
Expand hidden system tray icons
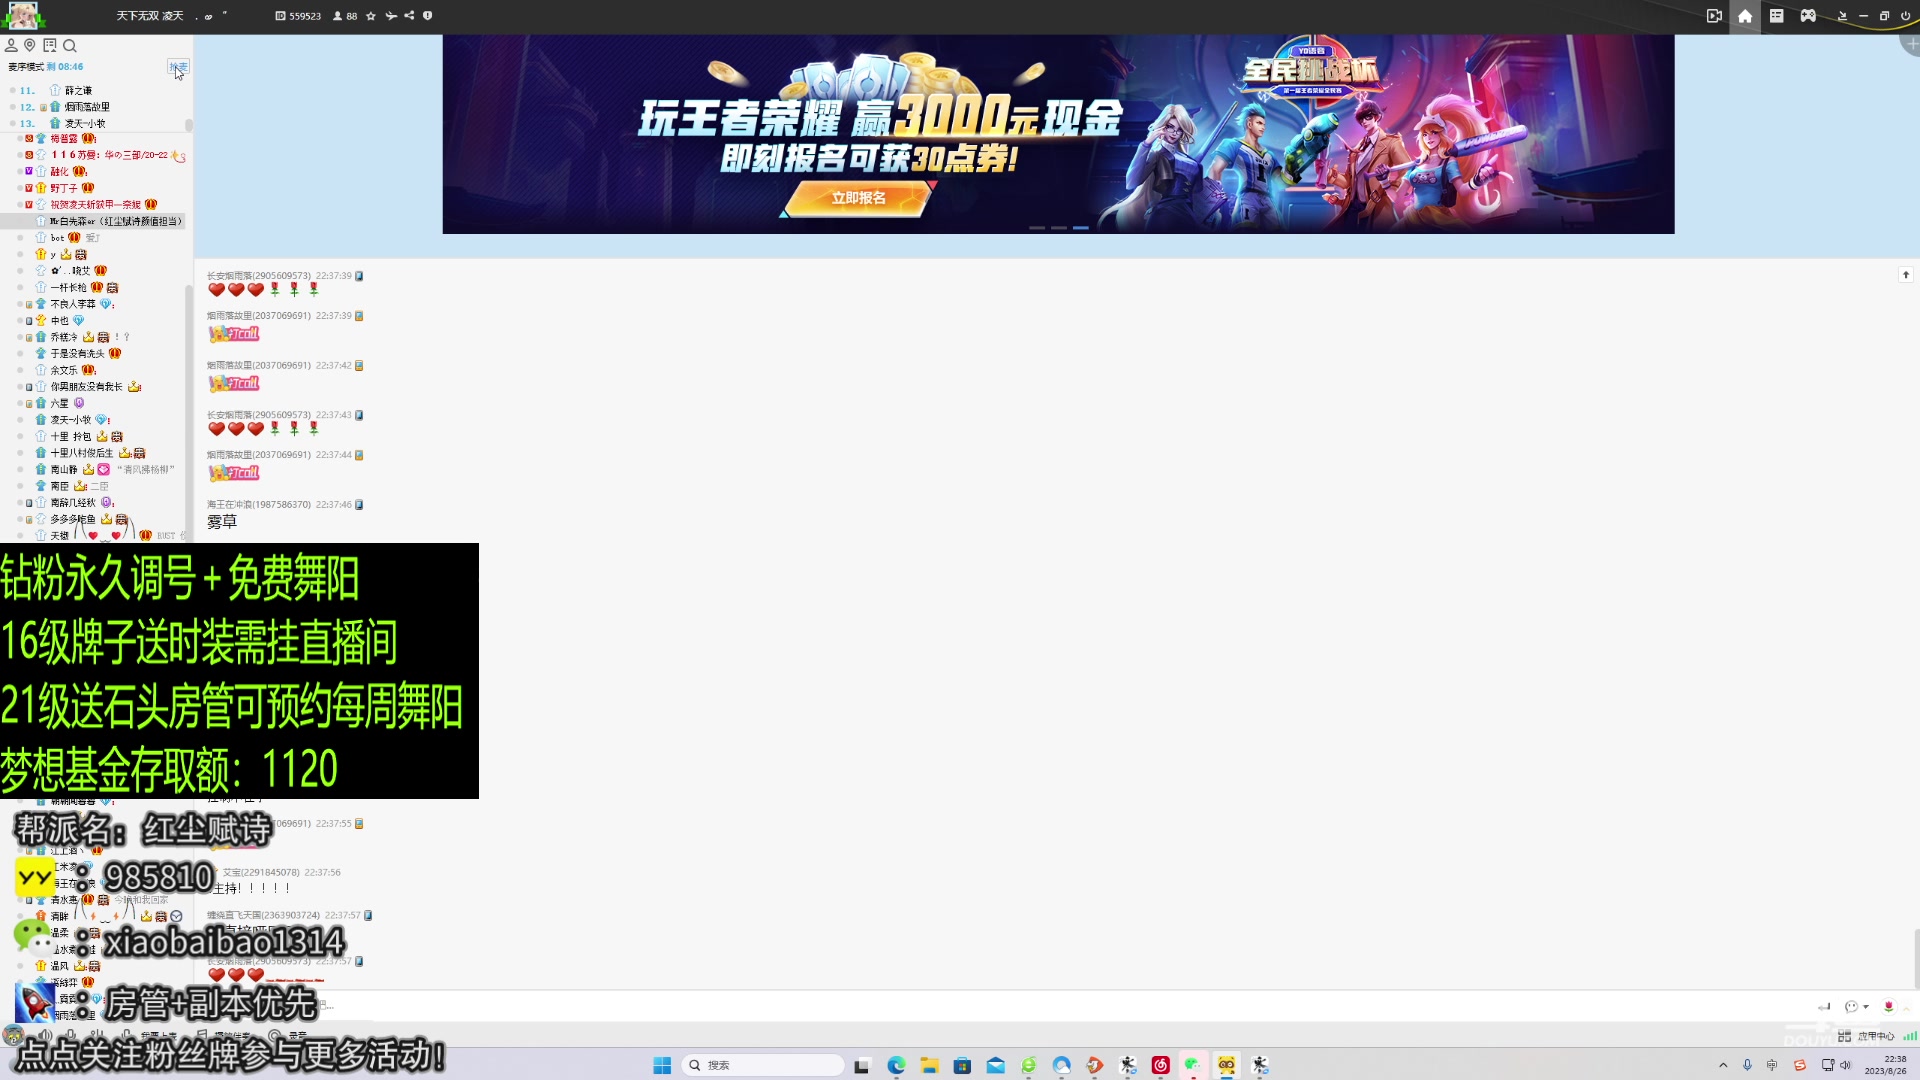[1723, 1065]
